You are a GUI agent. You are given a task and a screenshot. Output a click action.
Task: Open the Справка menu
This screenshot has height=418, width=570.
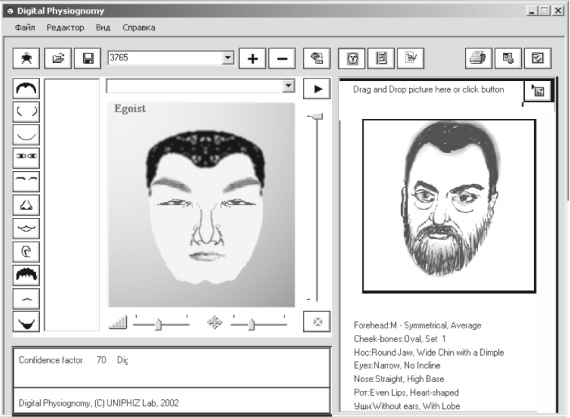pos(139,28)
